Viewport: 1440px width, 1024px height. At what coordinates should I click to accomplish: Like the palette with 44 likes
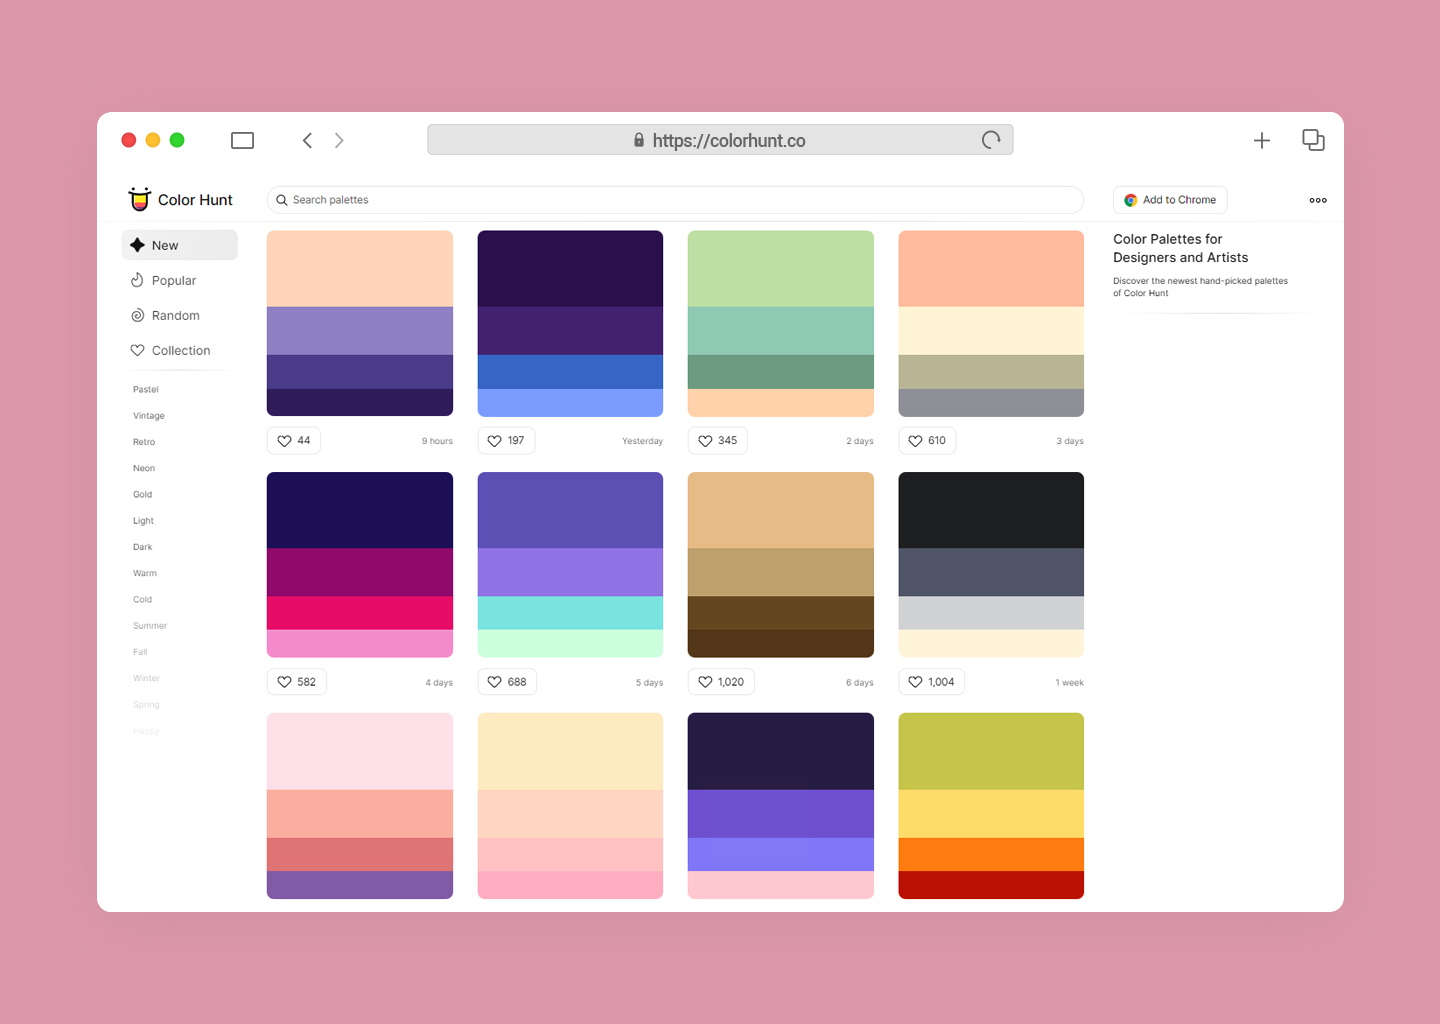point(294,441)
